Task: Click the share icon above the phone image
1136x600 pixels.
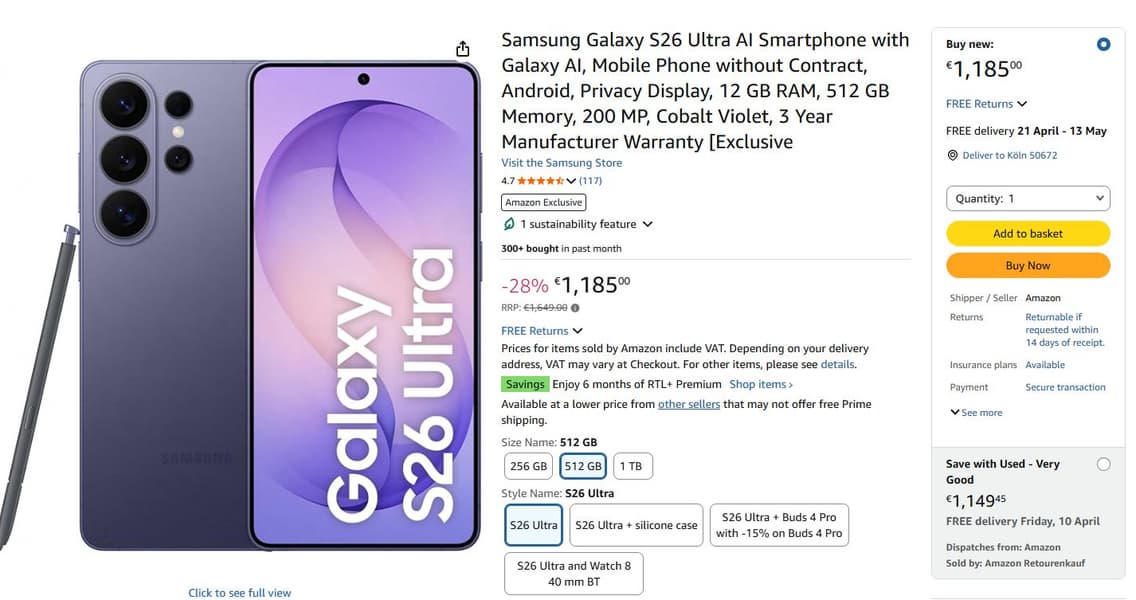Action: coord(462,47)
